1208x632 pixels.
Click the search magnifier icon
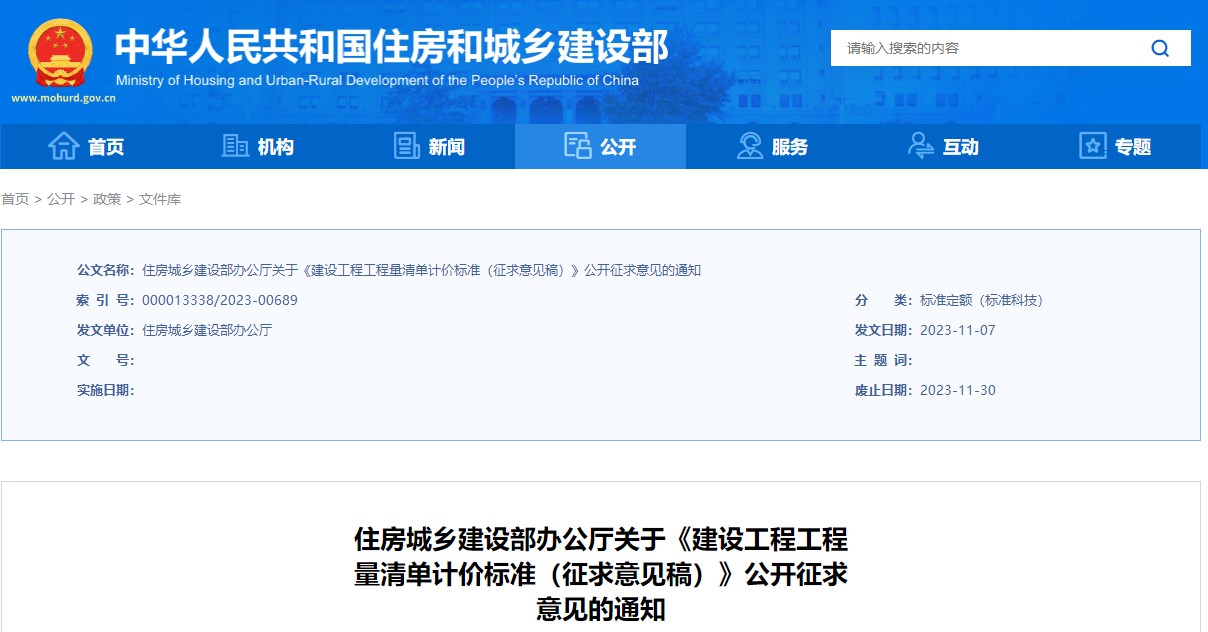click(1159, 47)
